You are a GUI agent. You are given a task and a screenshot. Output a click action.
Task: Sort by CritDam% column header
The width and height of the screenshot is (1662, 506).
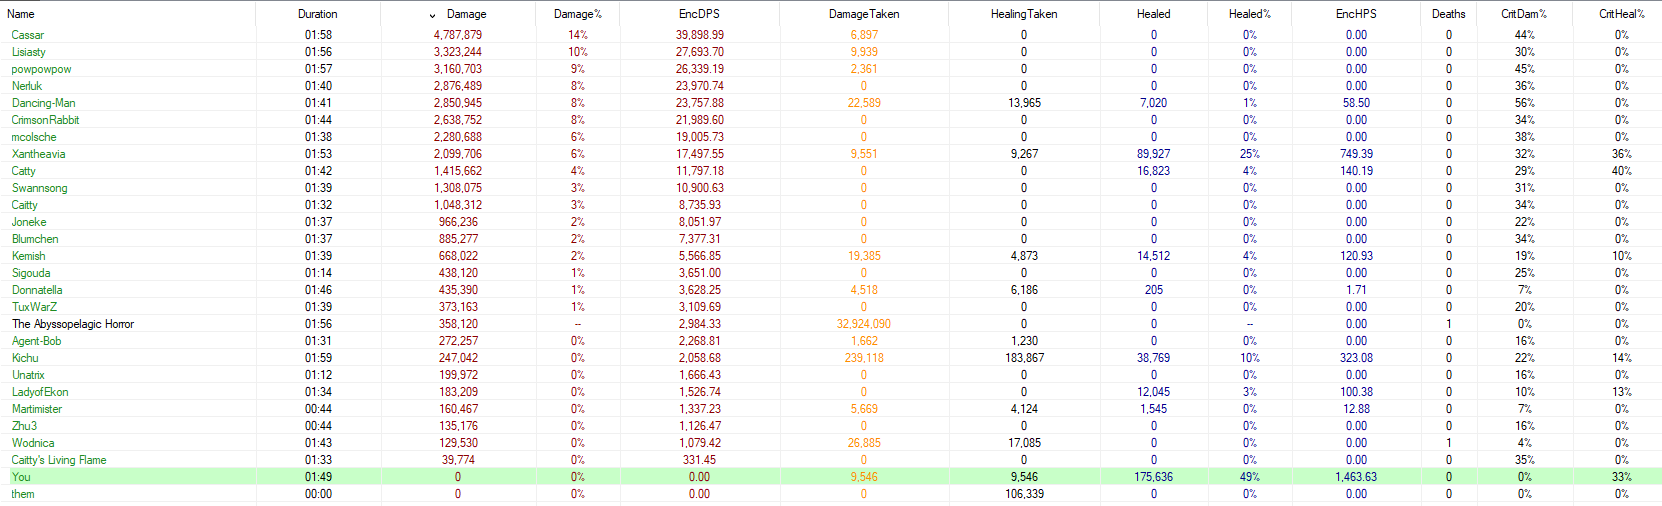pyautogui.click(x=1523, y=14)
